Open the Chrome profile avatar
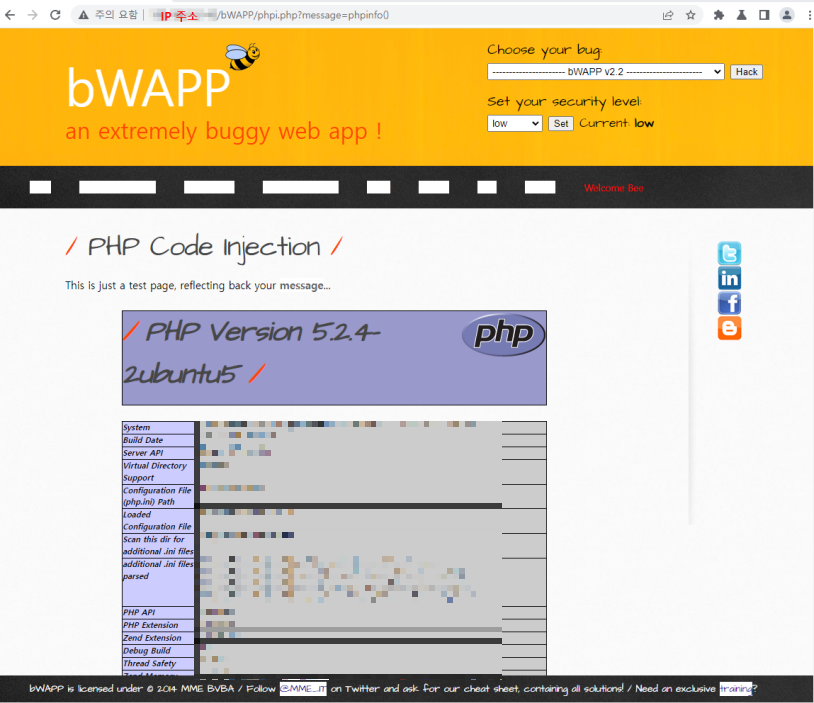Screen dimensions: 814x703 click(x=787, y=15)
